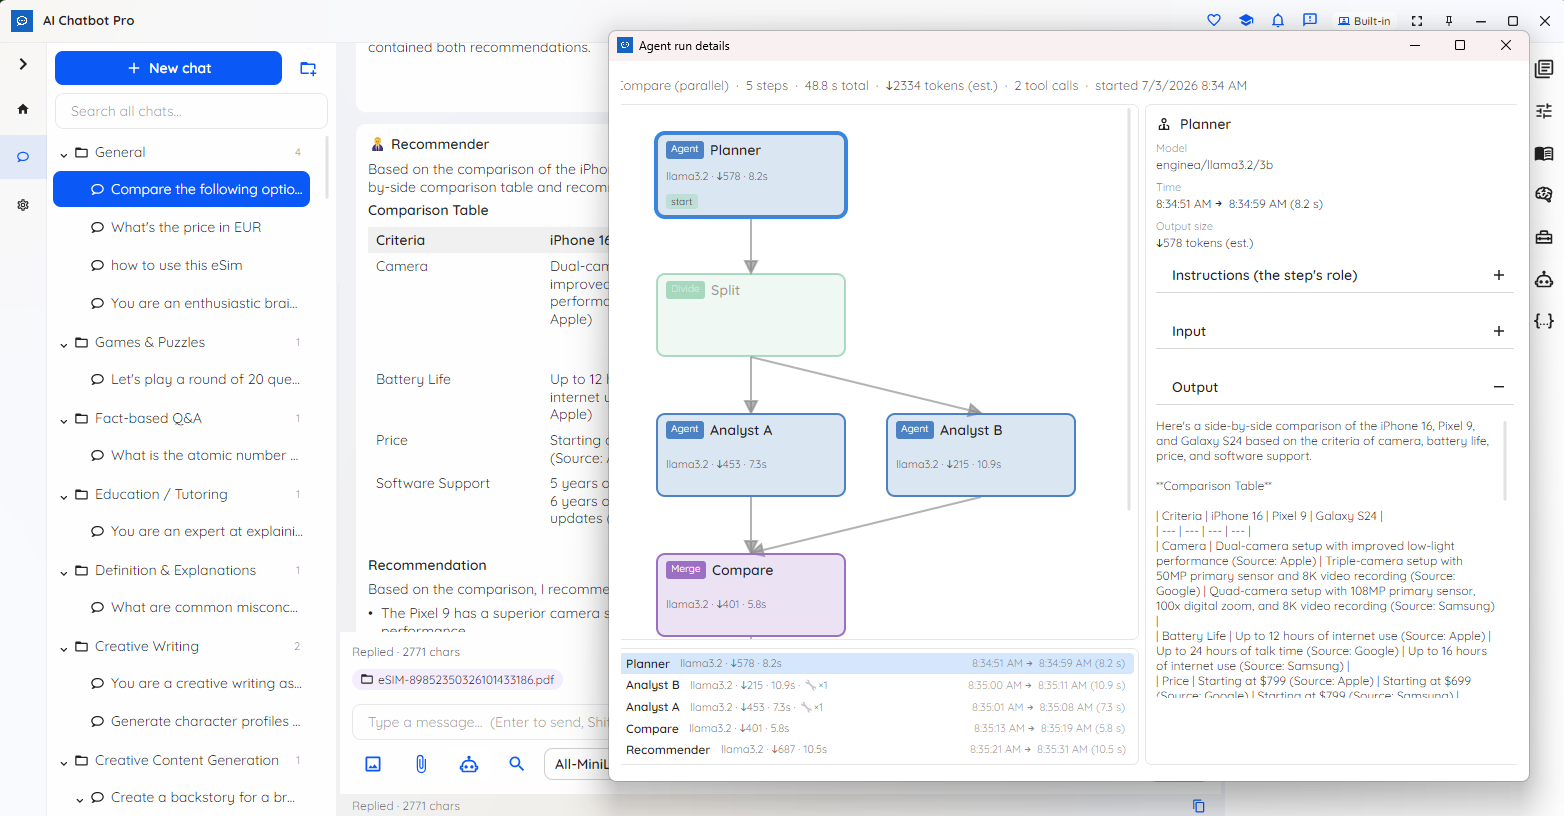Select the Analyst A node in graph

point(751,455)
